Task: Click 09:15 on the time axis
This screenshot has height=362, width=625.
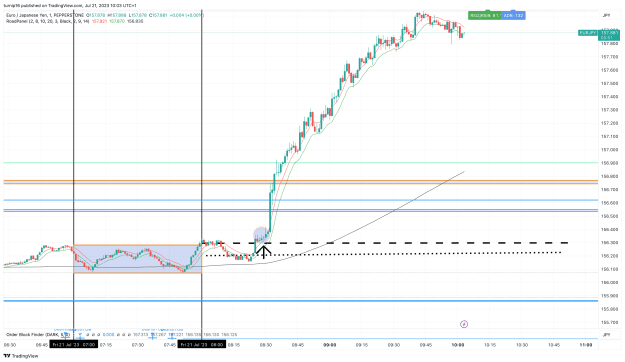Action: pyautogui.click(x=362, y=345)
